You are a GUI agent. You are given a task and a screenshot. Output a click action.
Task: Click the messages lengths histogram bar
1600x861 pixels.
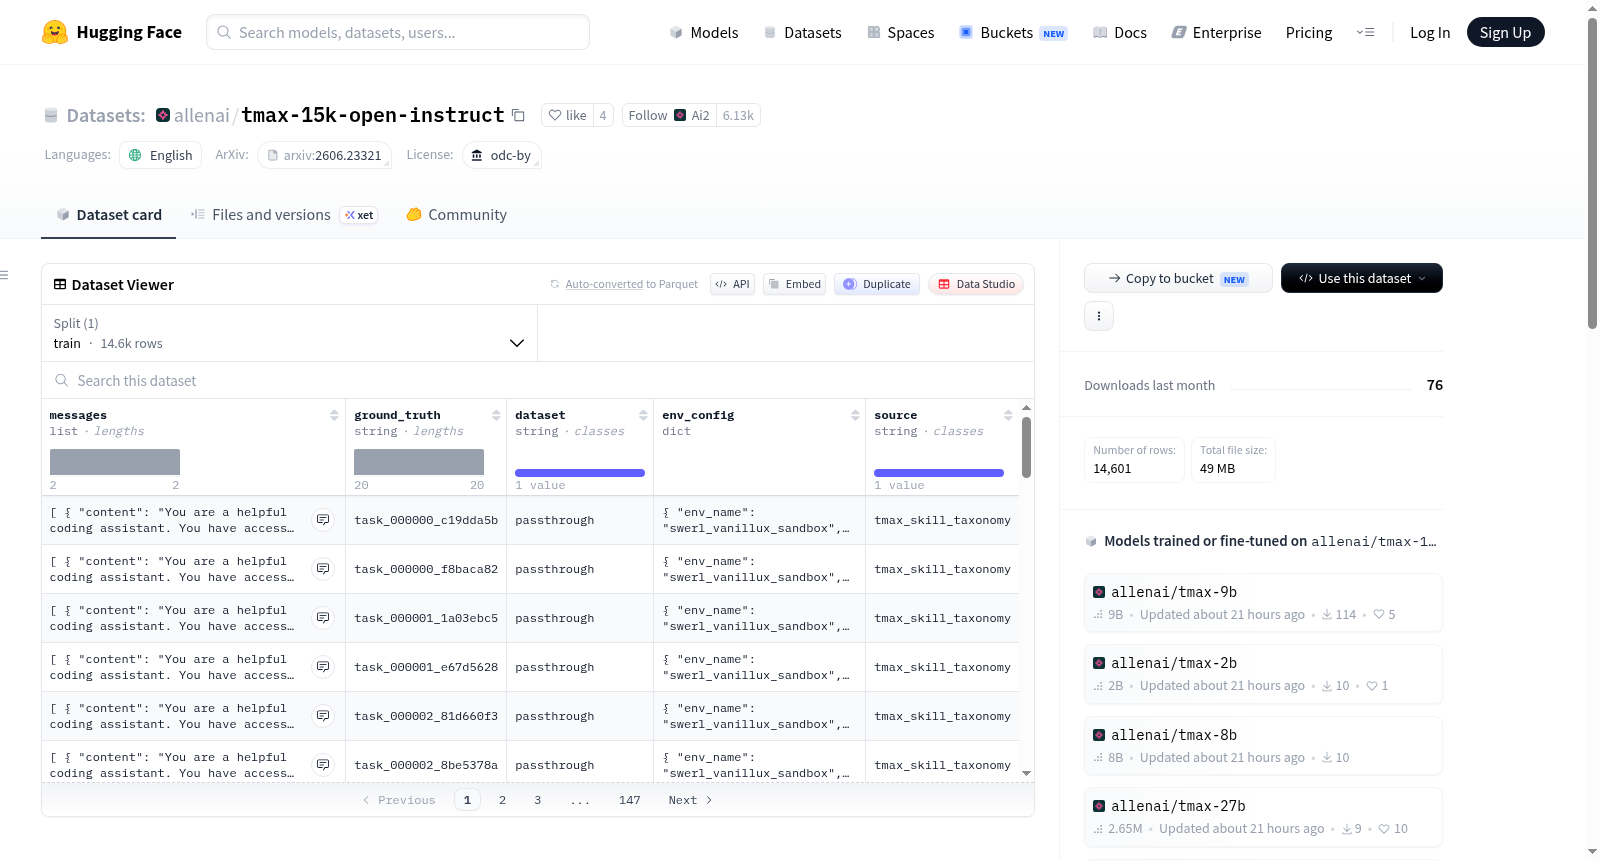point(115,462)
